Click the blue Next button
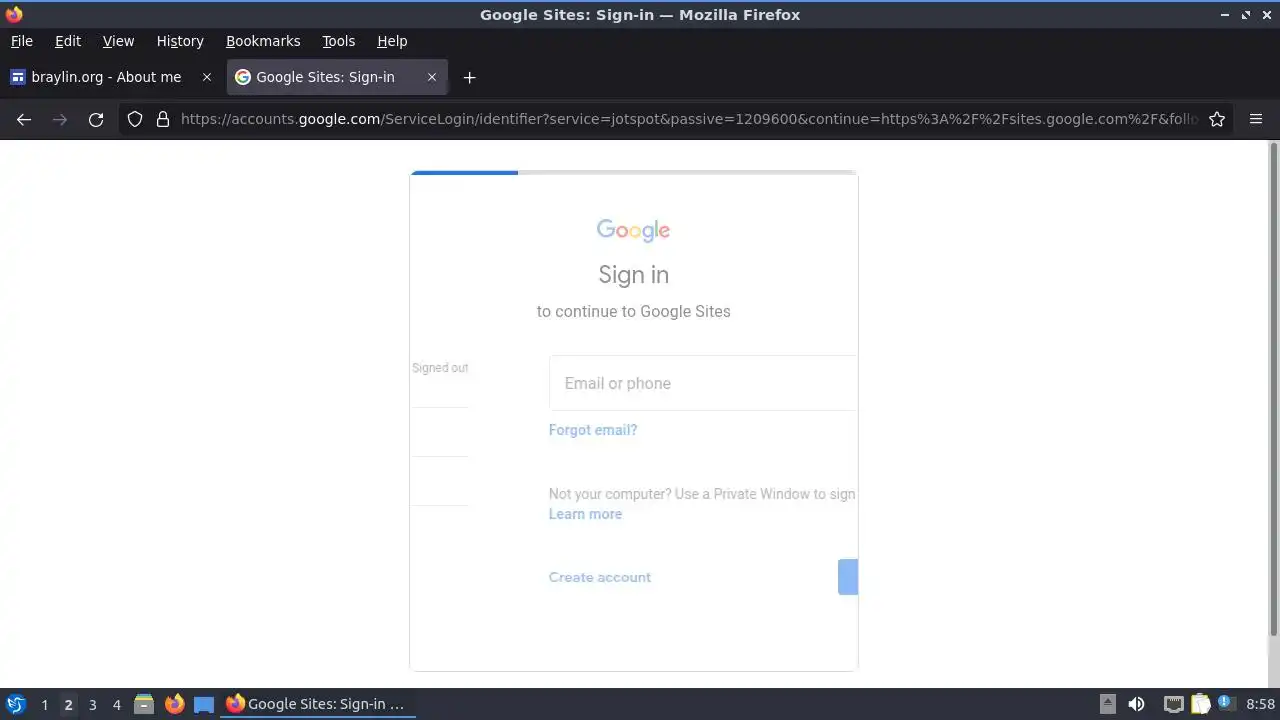Viewport: 1280px width, 720px height. tap(848, 577)
